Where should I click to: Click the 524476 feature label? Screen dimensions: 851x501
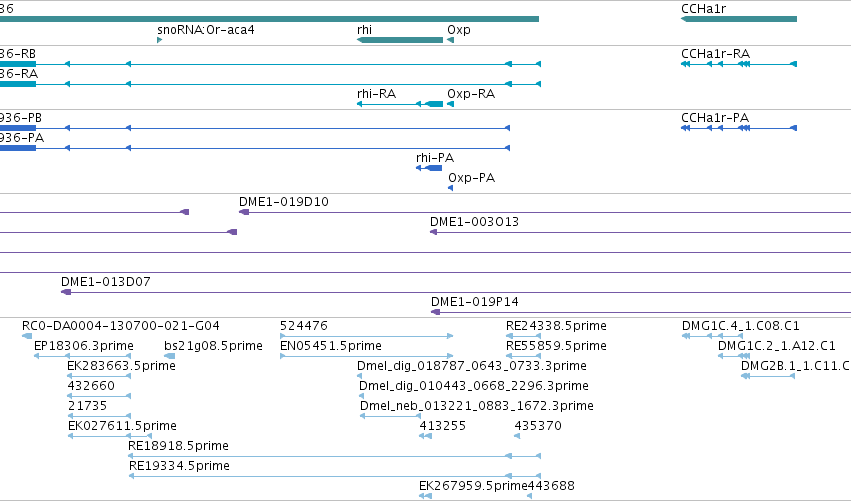click(x=304, y=326)
